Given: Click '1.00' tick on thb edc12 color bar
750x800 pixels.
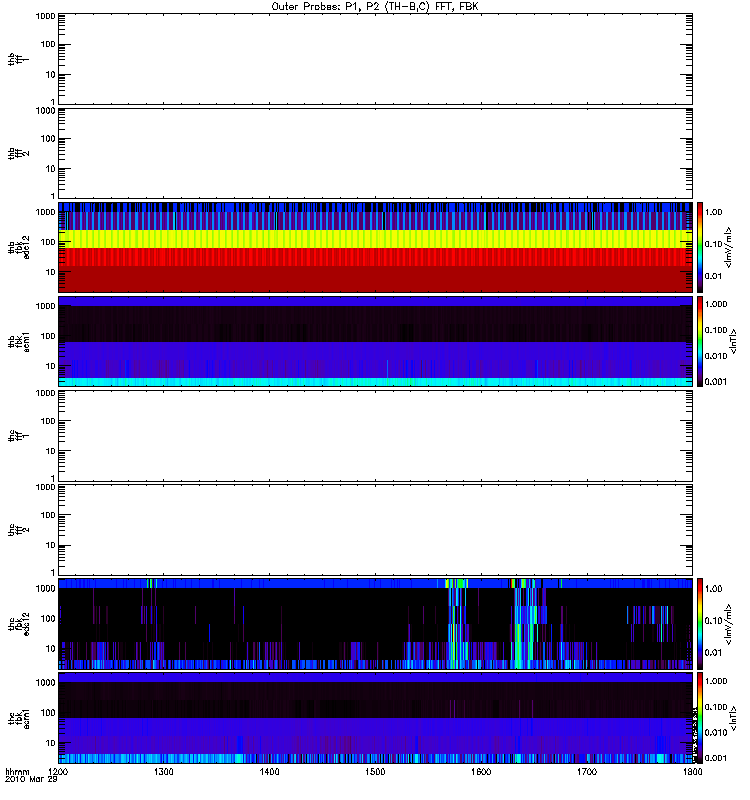Looking at the screenshot, I should coord(713,212).
